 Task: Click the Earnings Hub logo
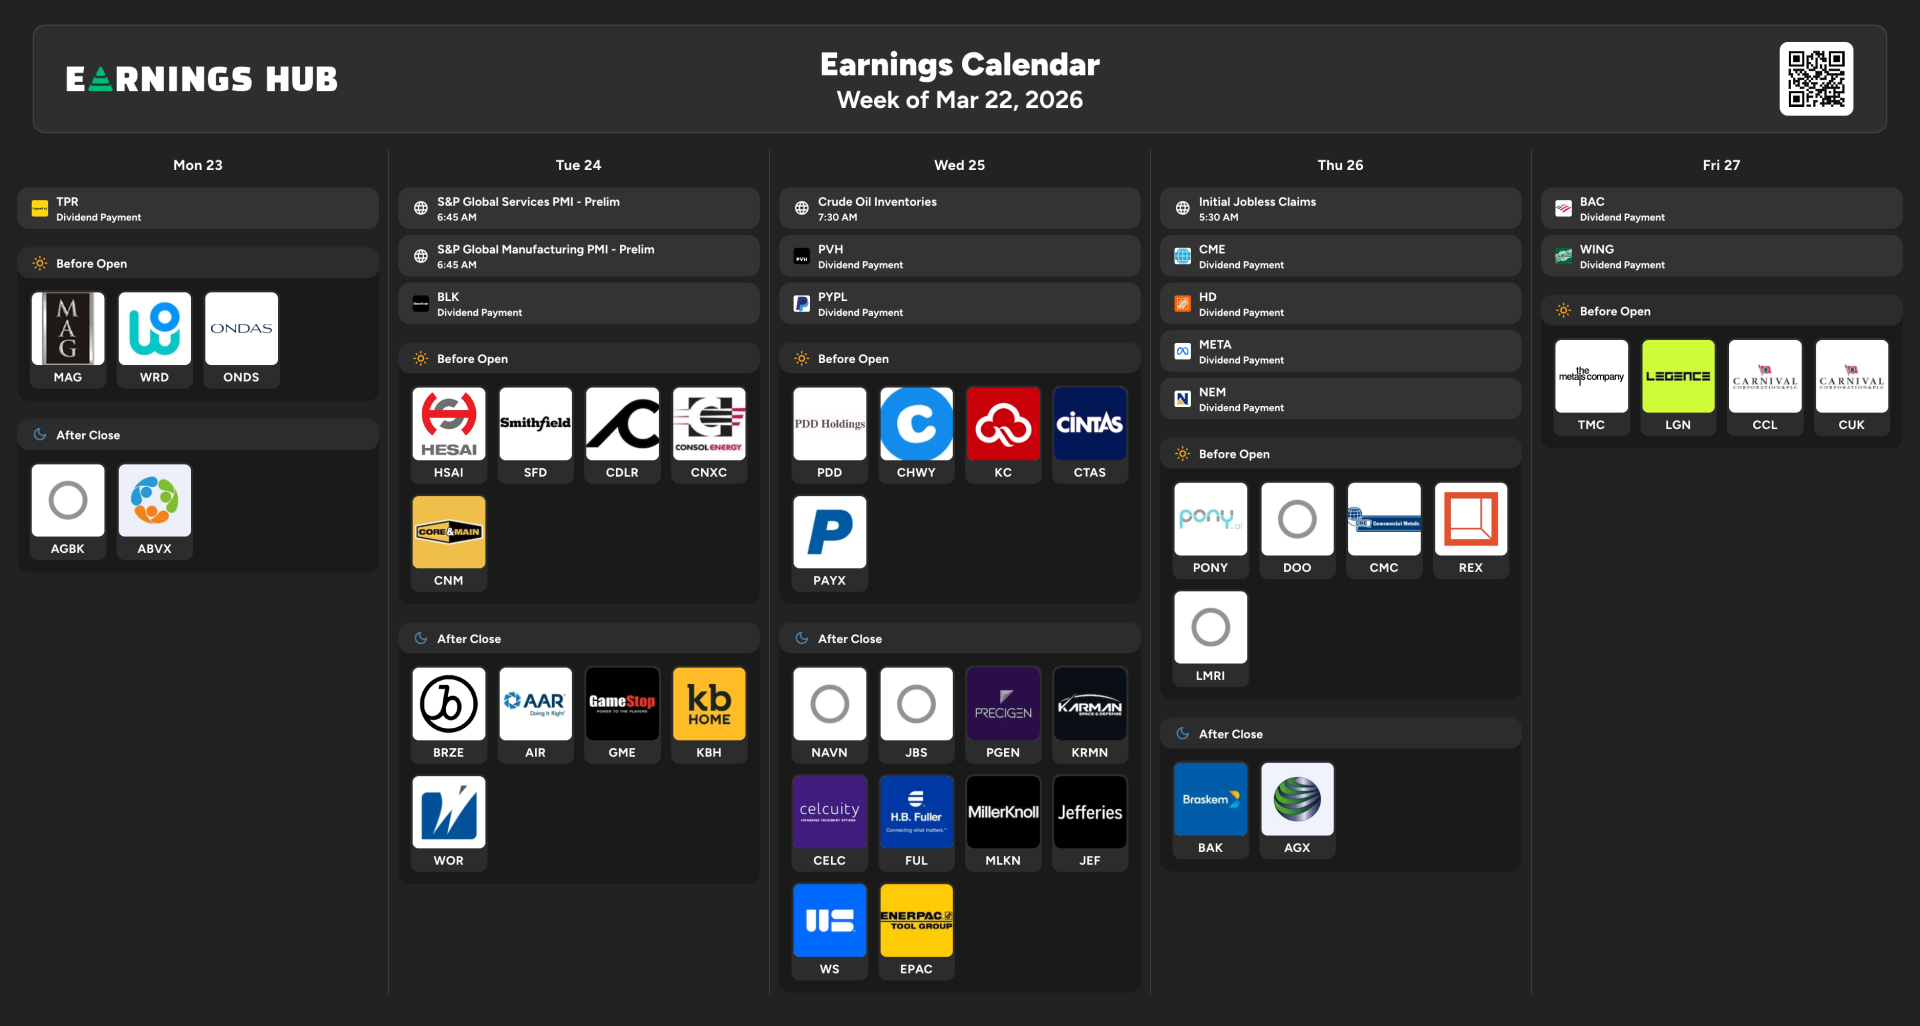click(x=202, y=79)
